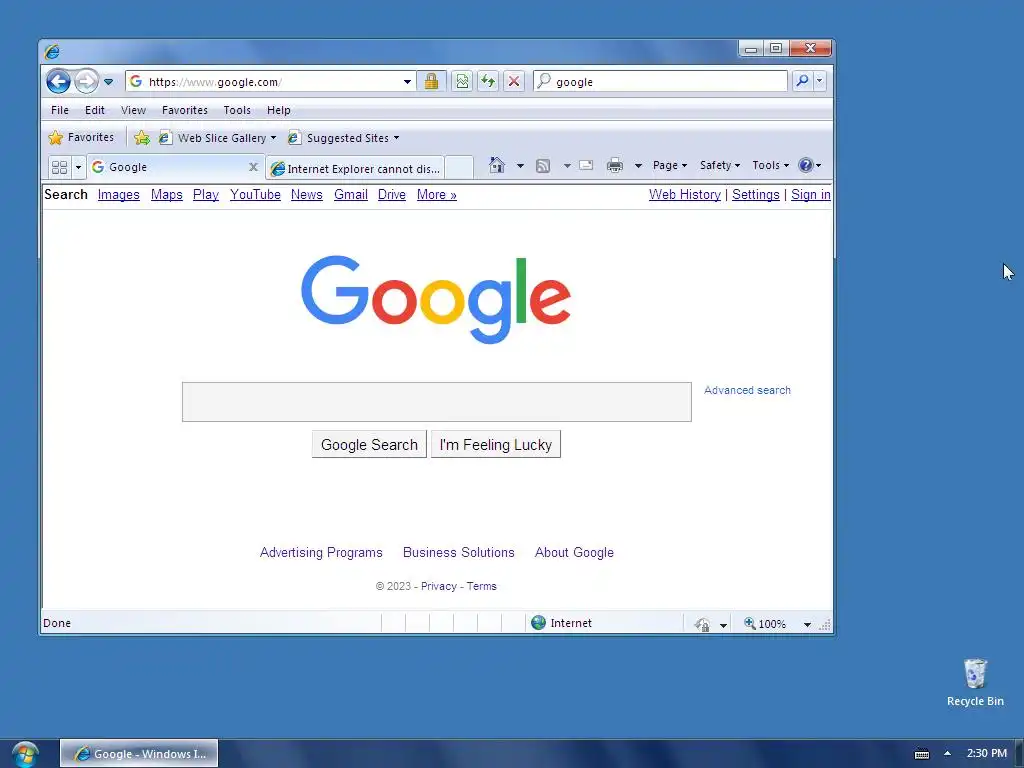The width and height of the screenshot is (1024, 768).
Task: Click the toolbar search box containing google
Action: tap(660, 82)
